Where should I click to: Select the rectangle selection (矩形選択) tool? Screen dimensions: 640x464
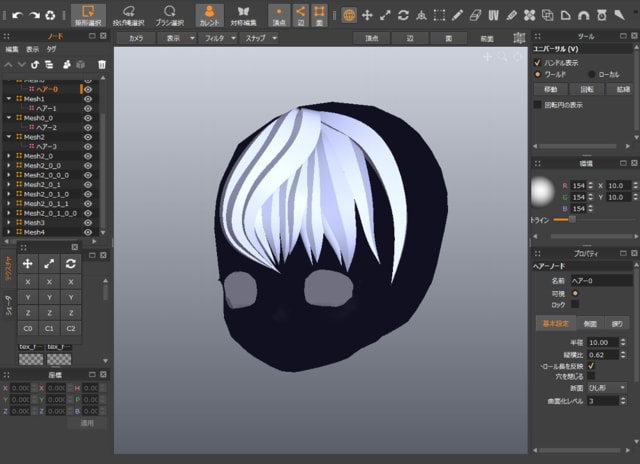88,16
